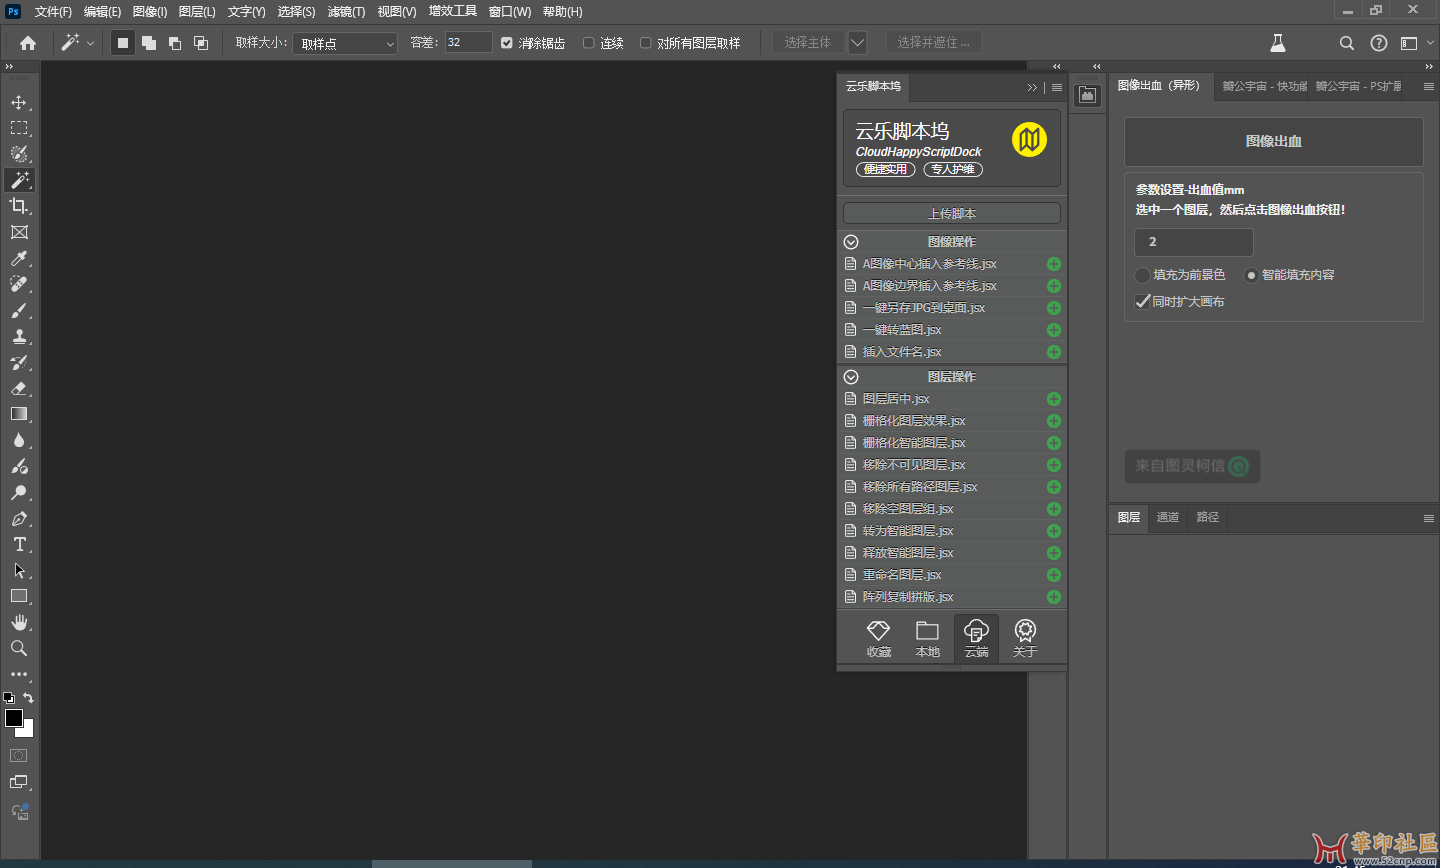
Task: Choose Add to Selection mode
Action: point(149,43)
